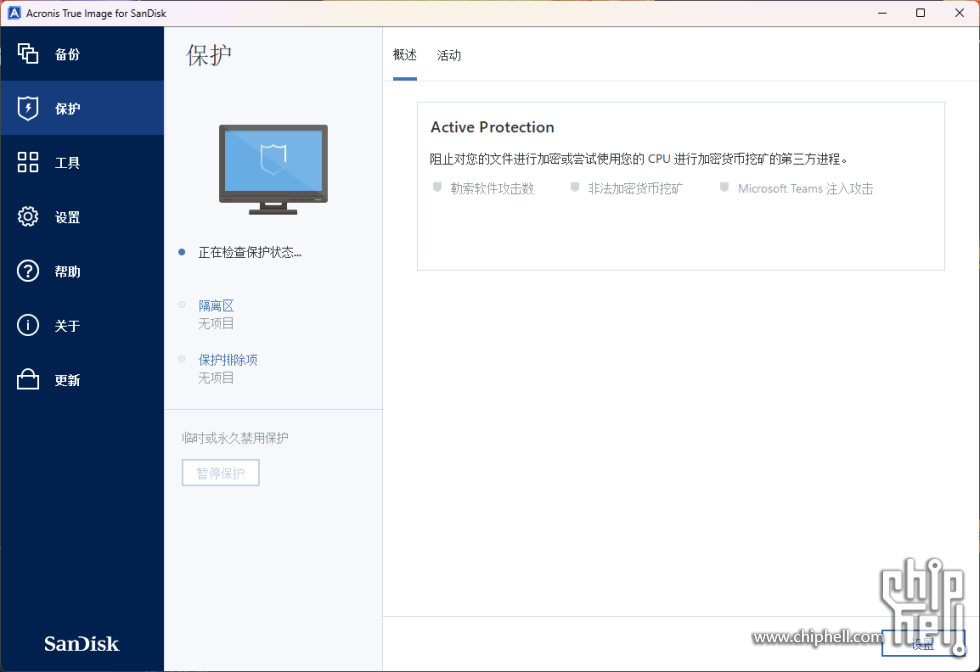This screenshot has width=980, height=672.
Task: Click the 设置 button at bottom right
Action: point(922,643)
